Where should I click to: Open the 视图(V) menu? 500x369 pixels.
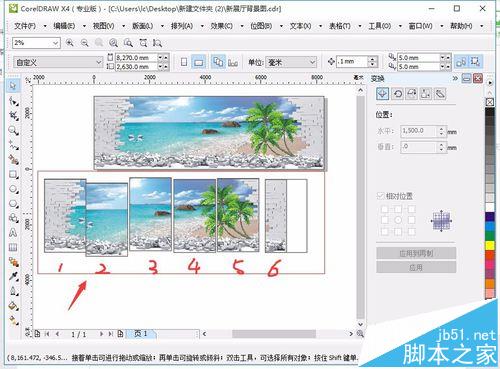click(103, 26)
